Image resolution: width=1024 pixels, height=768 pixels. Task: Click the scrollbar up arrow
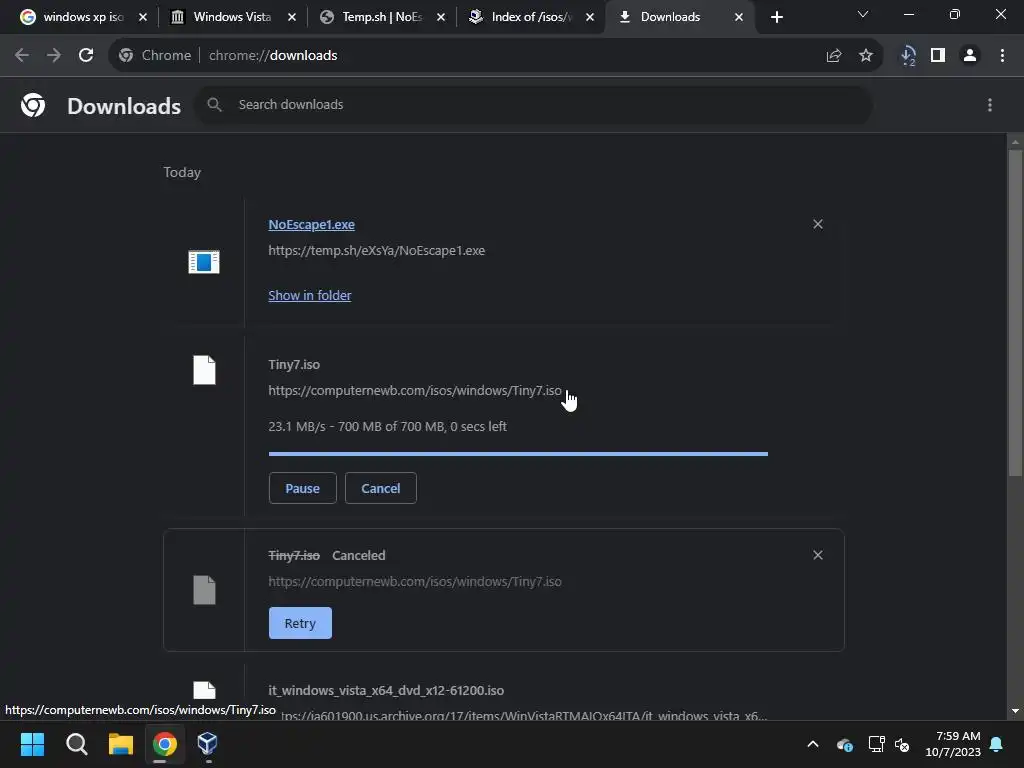pyautogui.click(x=1015, y=142)
